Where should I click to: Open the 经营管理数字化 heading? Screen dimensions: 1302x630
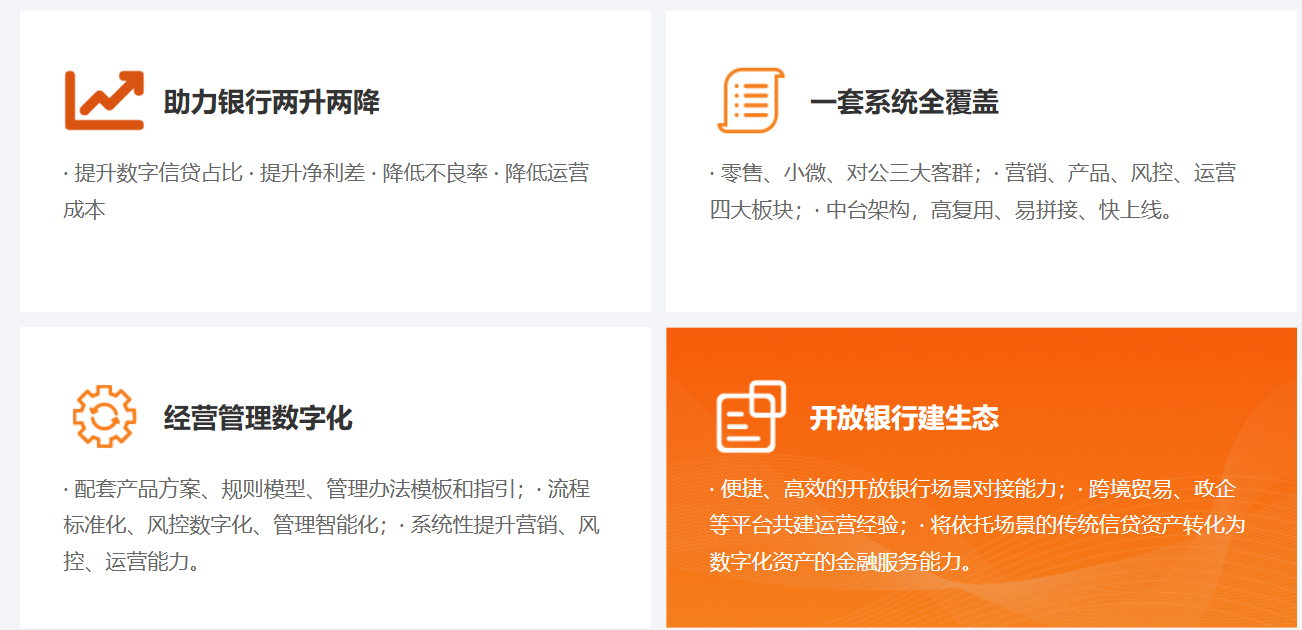(x=257, y=418)
